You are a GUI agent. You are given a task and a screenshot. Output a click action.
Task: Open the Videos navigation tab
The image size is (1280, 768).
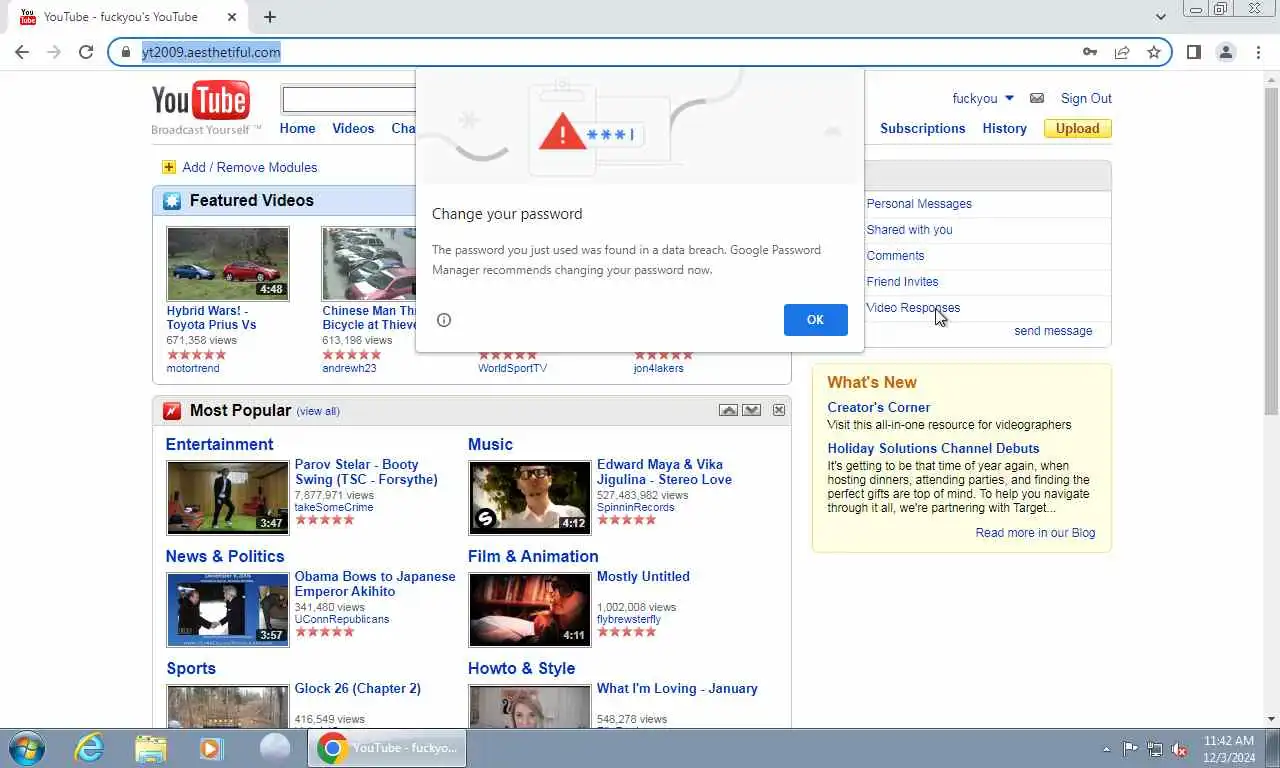(353, 128)
